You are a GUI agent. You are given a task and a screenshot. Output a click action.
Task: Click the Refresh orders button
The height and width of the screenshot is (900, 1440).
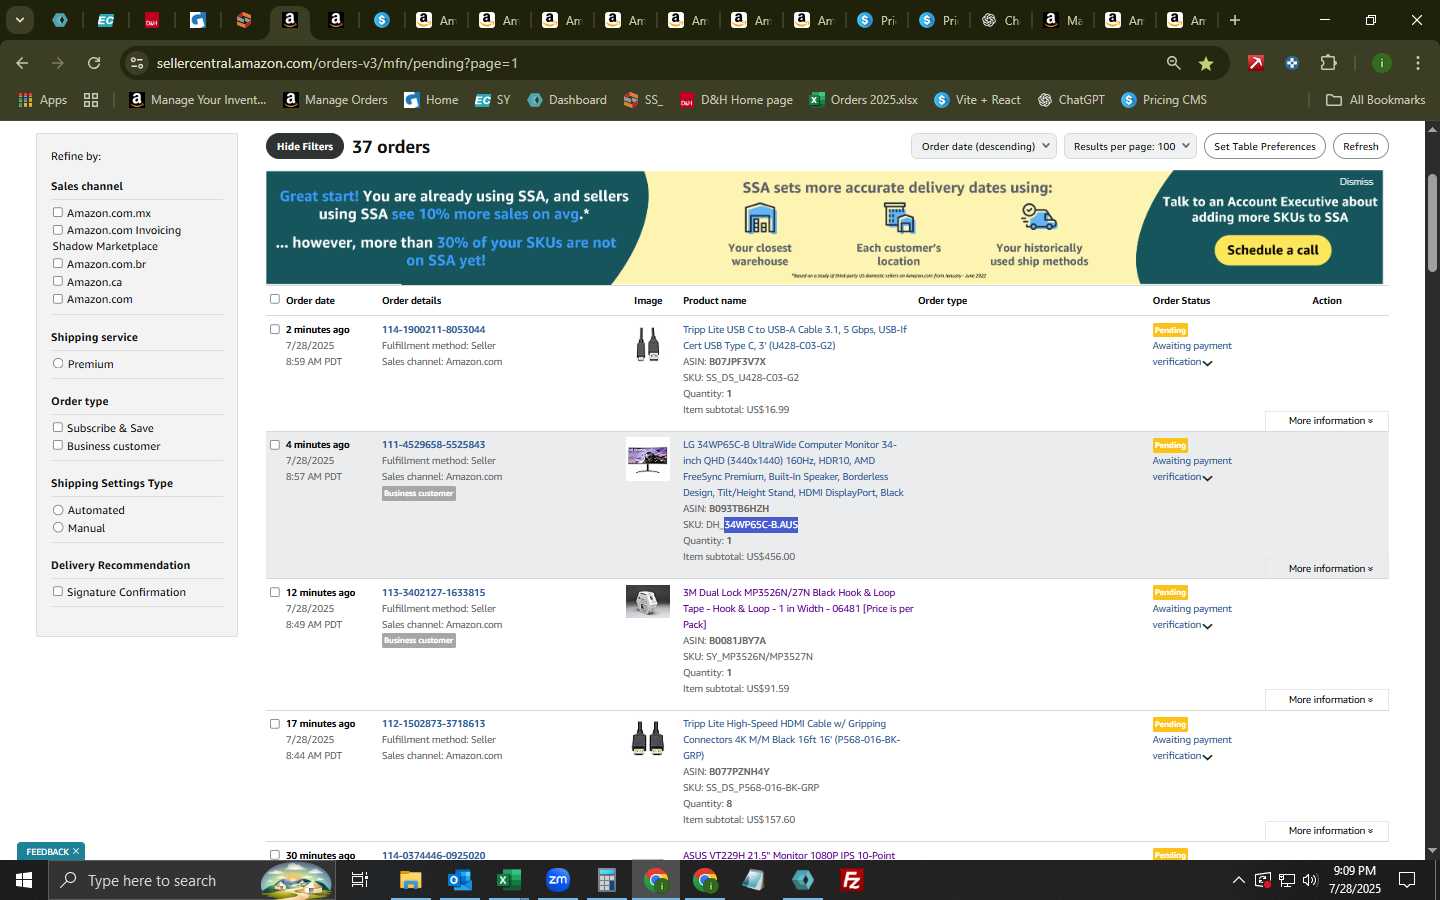coord(1360,146)
